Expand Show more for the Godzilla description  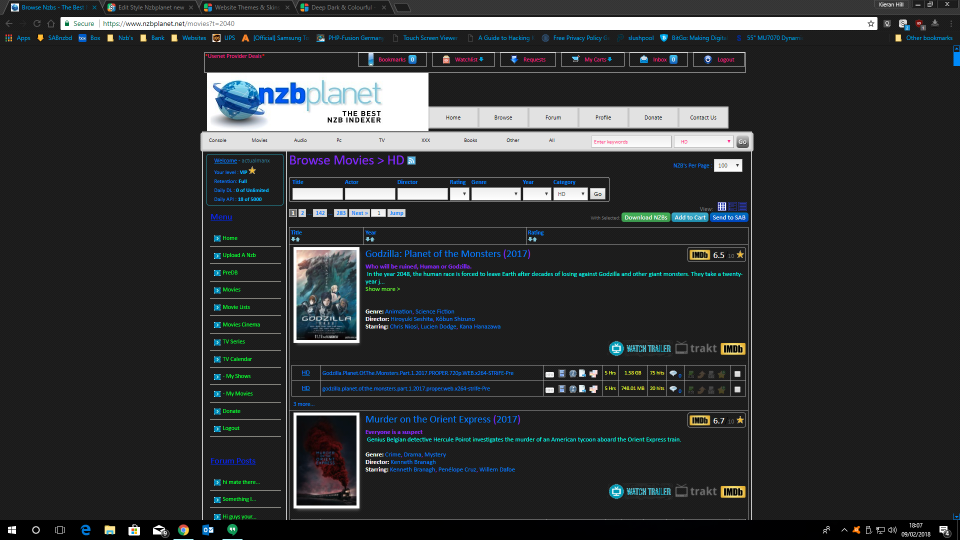(x=382, y=289)
